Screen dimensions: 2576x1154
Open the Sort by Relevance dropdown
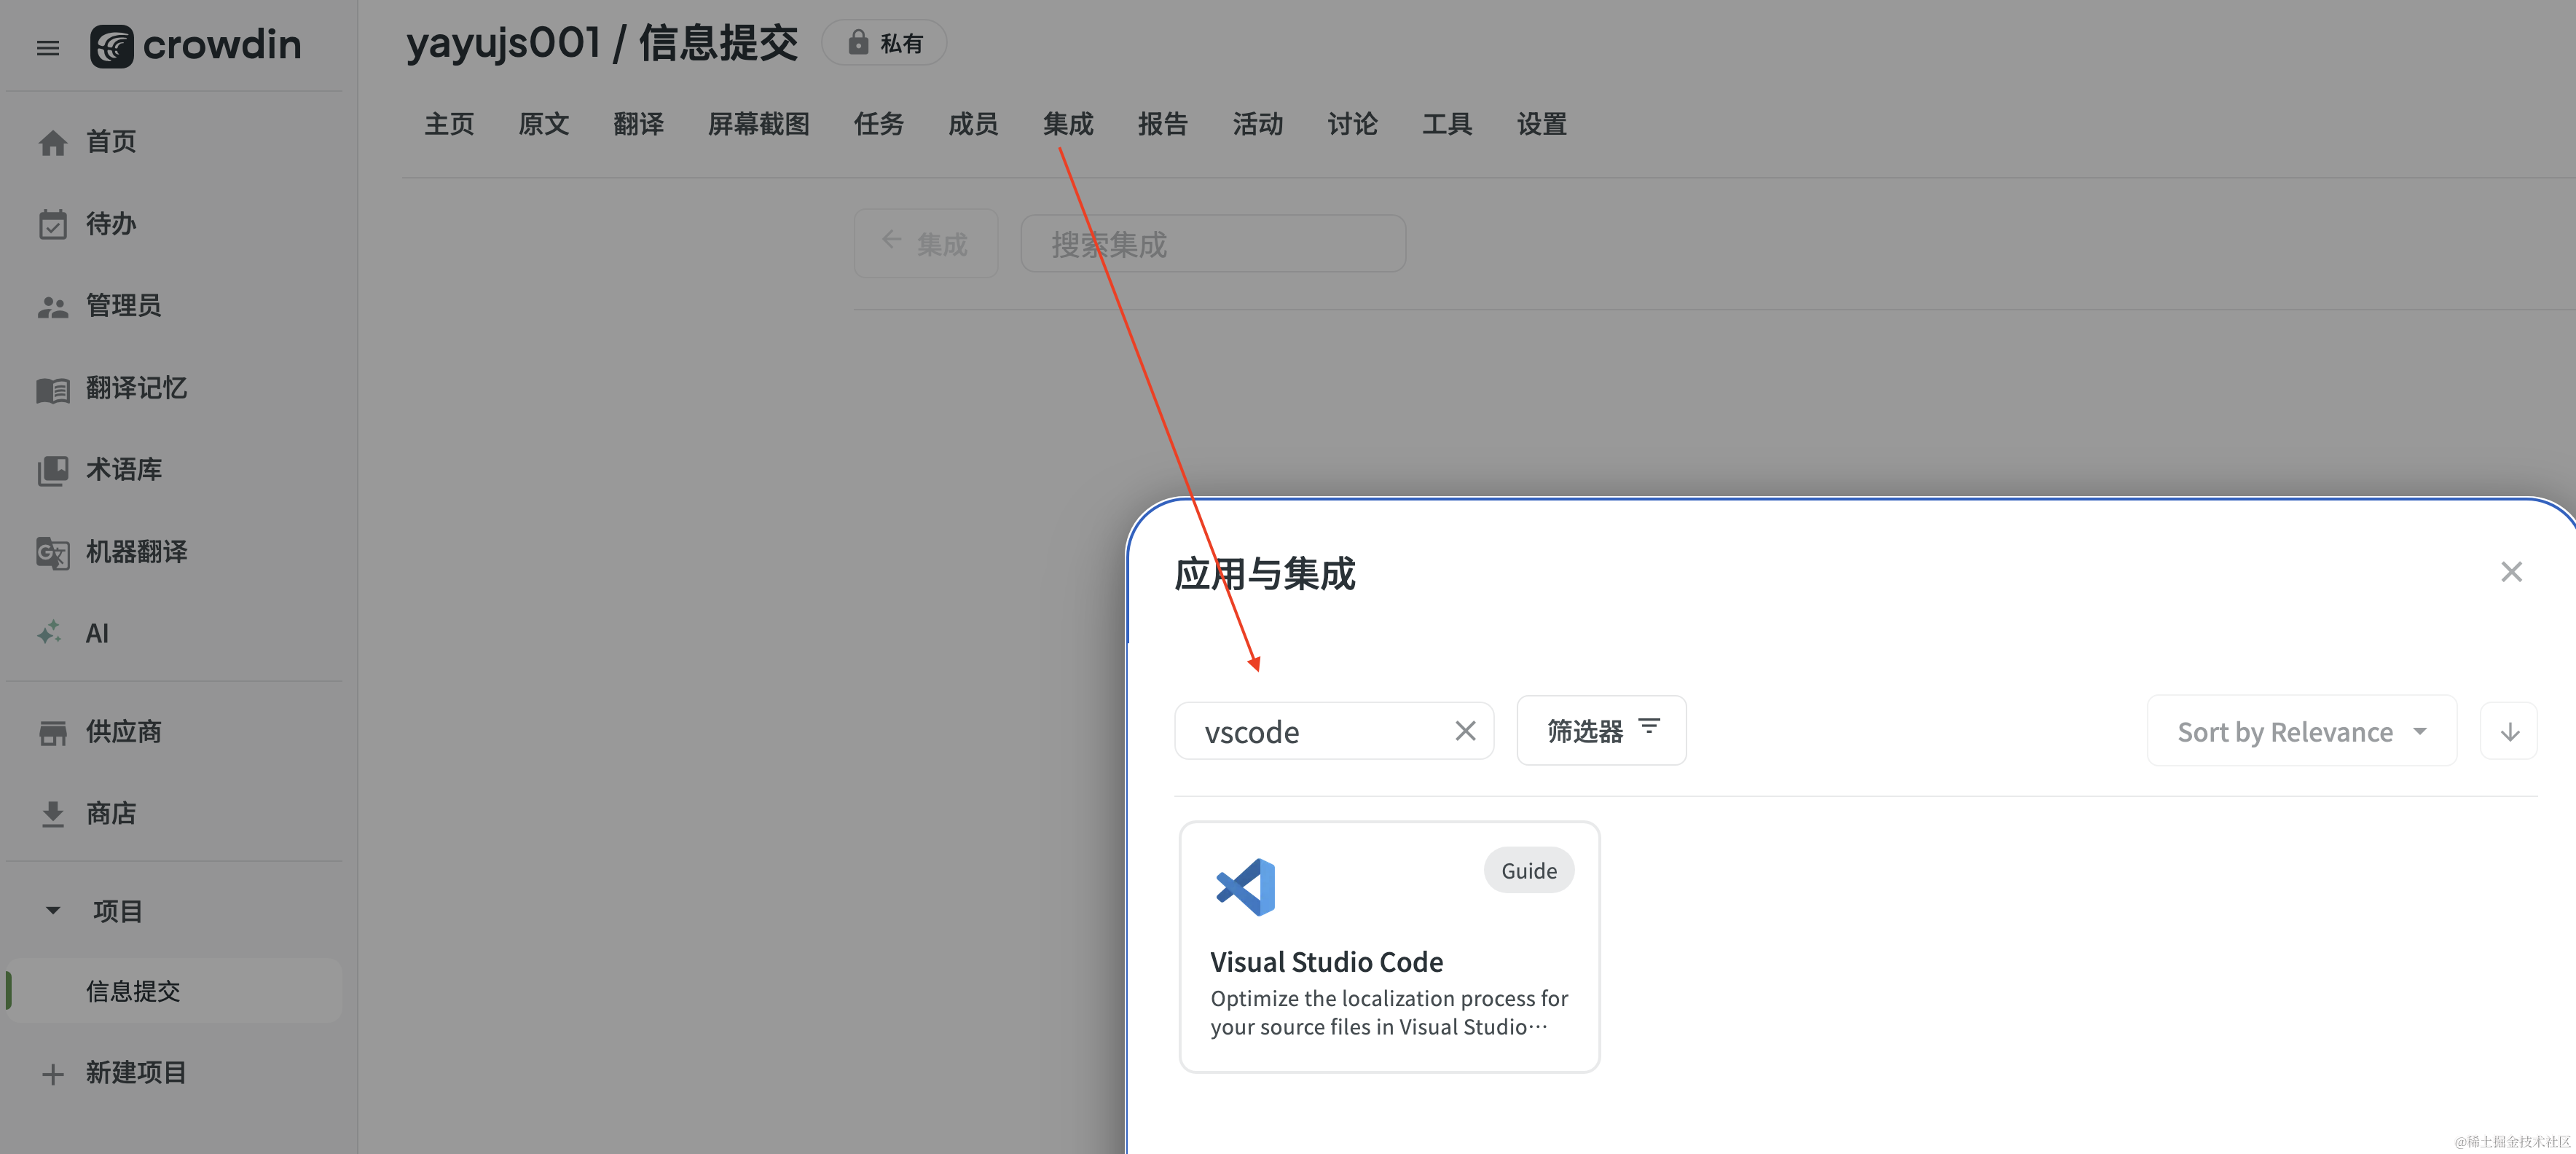click(2300, 731)
